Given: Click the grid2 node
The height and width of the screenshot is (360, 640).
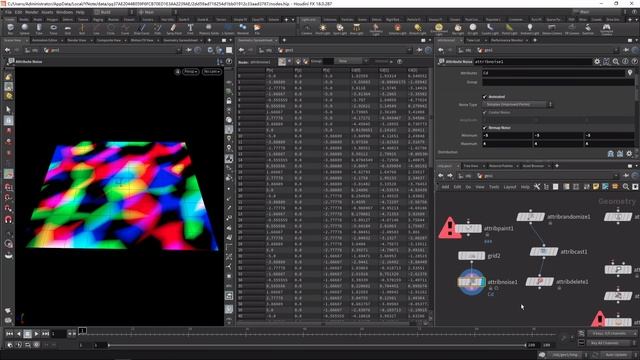Looking at the screenshot, I should 471,256.
